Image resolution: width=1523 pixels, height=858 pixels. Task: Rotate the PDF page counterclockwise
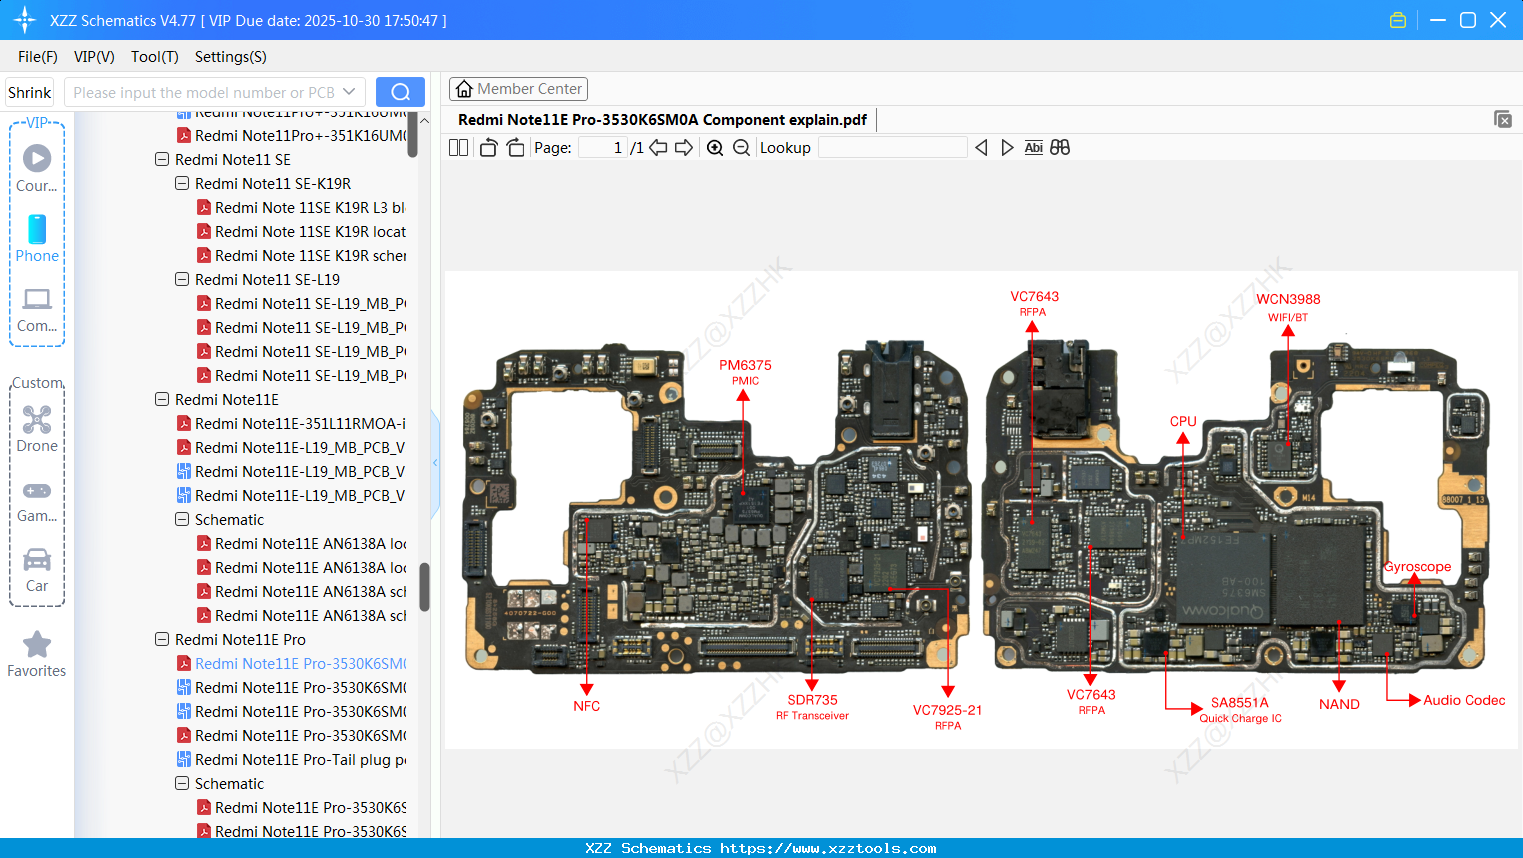click(487, 147)
